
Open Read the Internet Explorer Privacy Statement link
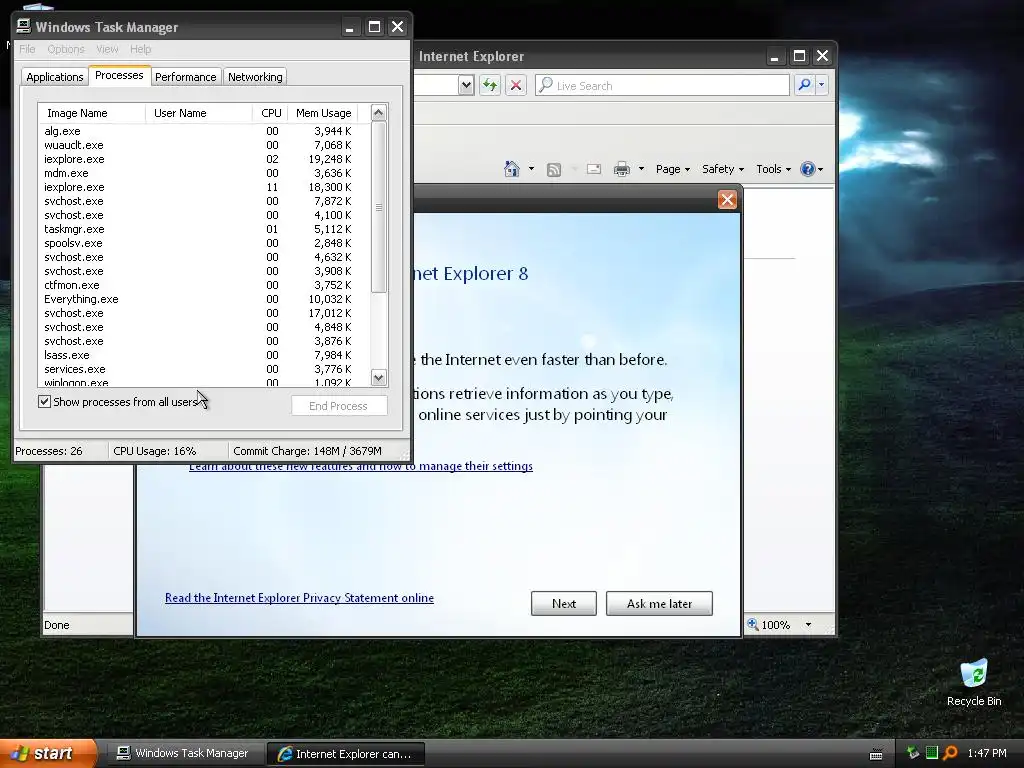[299, 598]
